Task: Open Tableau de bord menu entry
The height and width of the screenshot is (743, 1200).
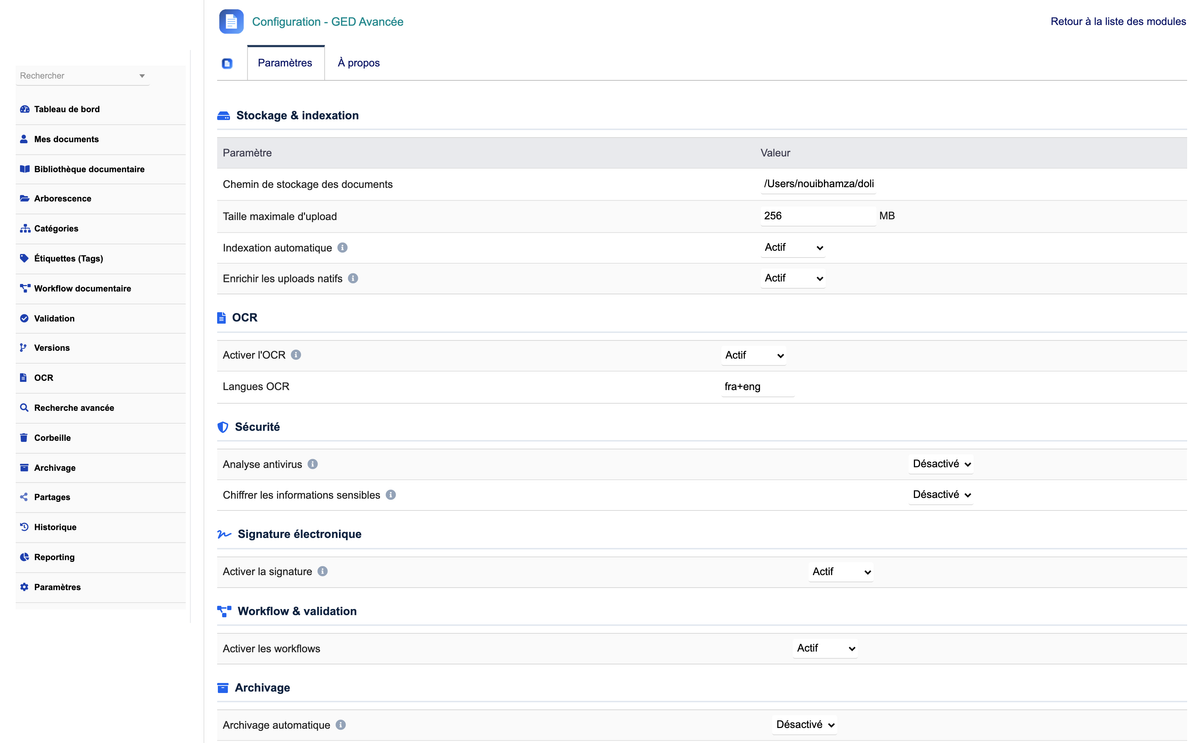Action: 67,109
